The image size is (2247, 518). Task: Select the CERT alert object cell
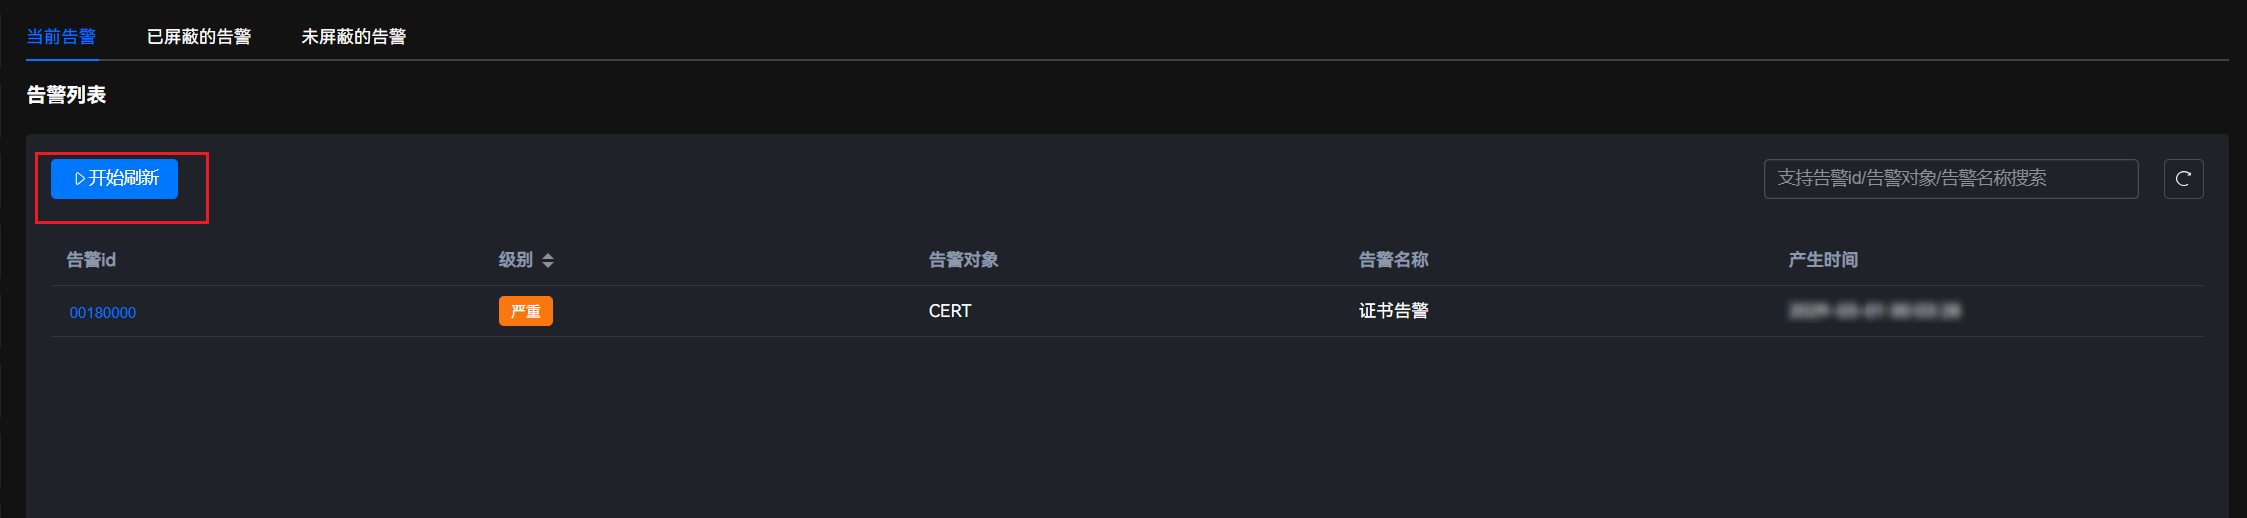point(950,311)
